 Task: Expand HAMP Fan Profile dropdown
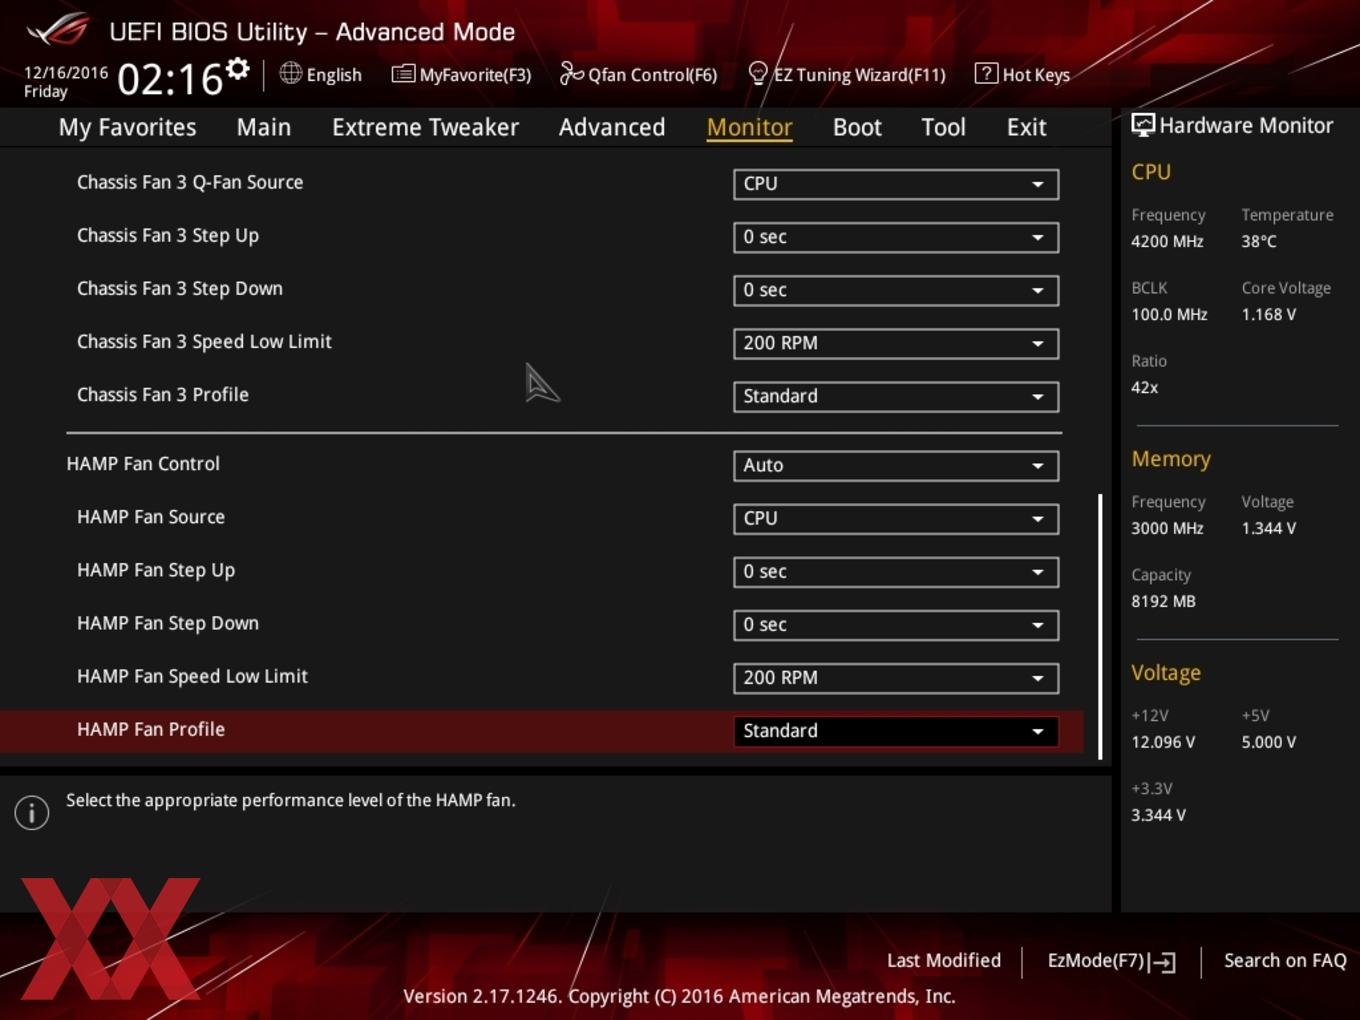pyautogui.click(x=896, y=730)
